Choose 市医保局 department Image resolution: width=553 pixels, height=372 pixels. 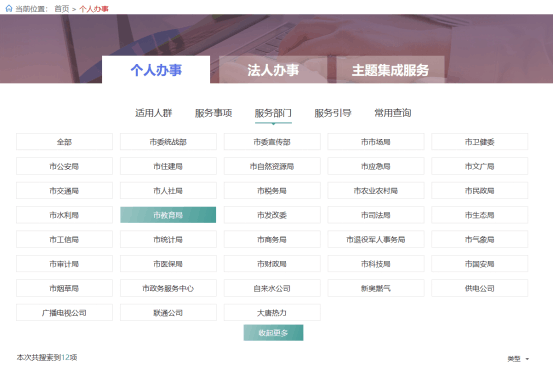click(x=168, y=264)
